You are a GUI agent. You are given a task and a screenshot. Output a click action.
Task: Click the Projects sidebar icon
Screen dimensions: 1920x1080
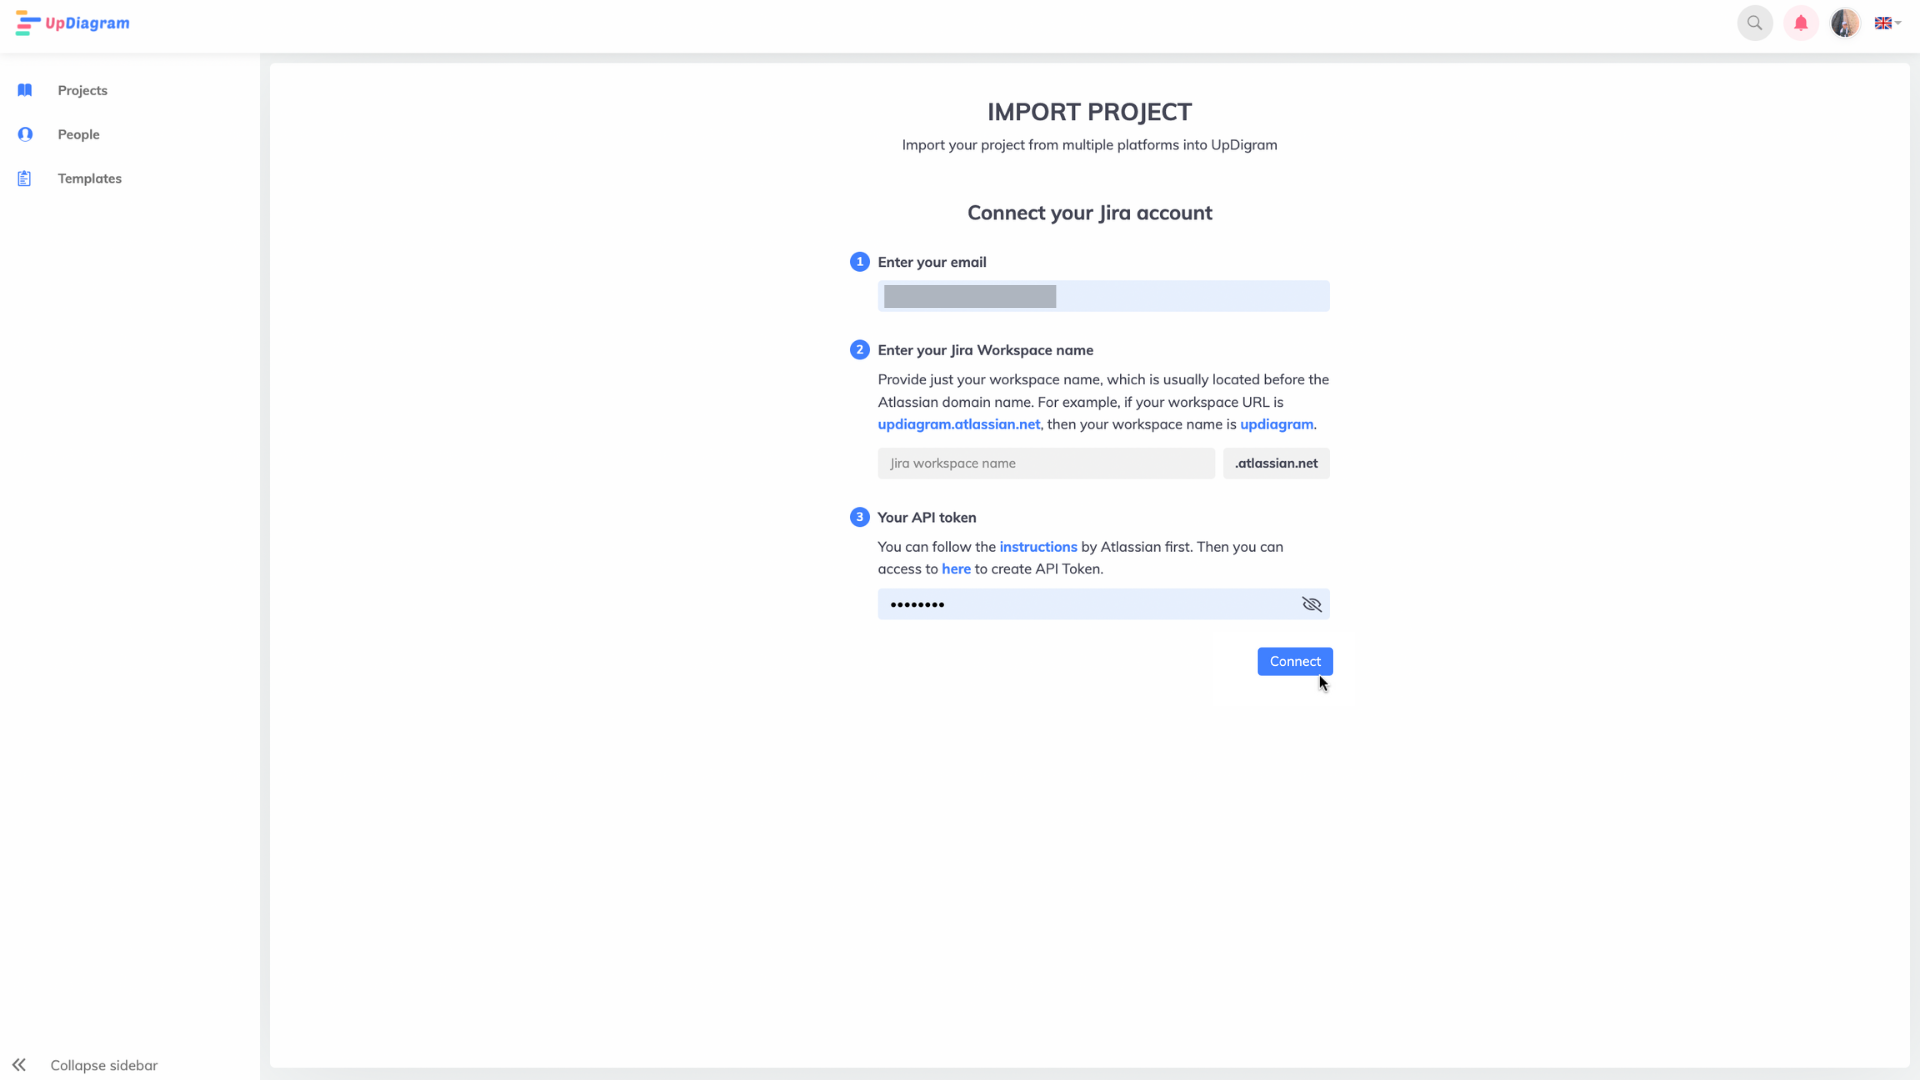[24, 88]
